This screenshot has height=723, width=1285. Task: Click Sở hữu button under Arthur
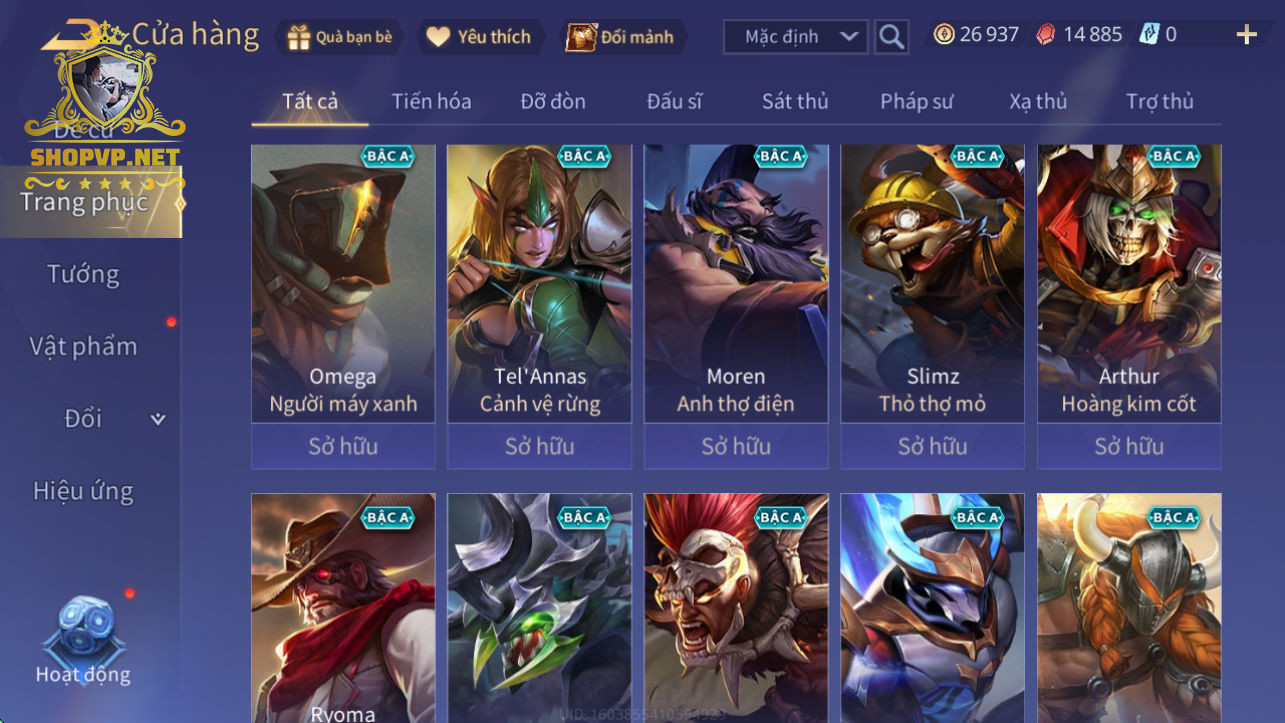coord(1129,446)
